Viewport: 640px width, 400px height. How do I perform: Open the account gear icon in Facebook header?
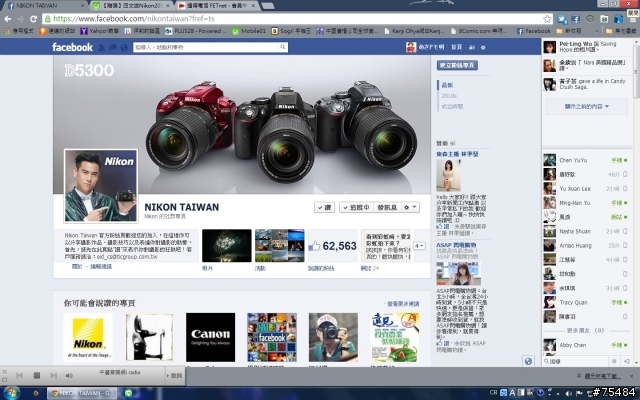[483, 47]
